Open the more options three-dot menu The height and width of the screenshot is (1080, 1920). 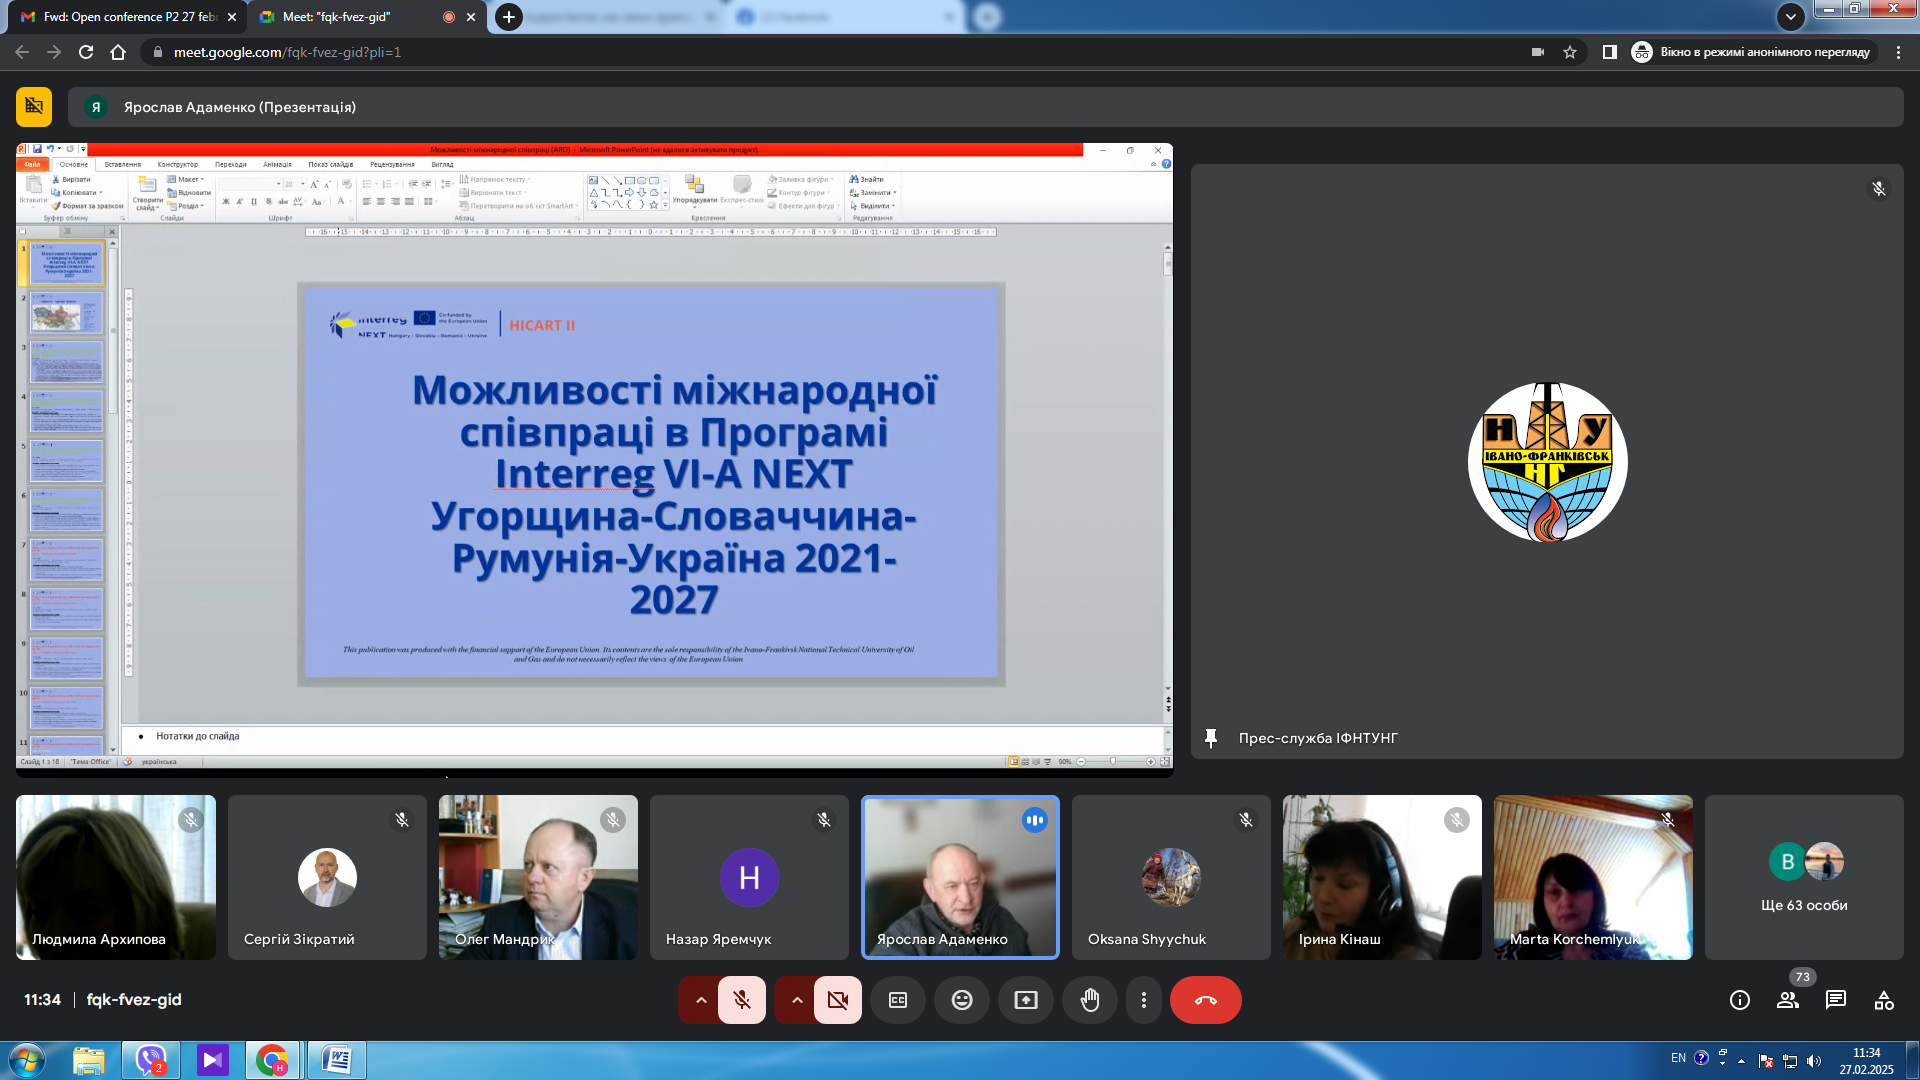pos(1144,1000)
